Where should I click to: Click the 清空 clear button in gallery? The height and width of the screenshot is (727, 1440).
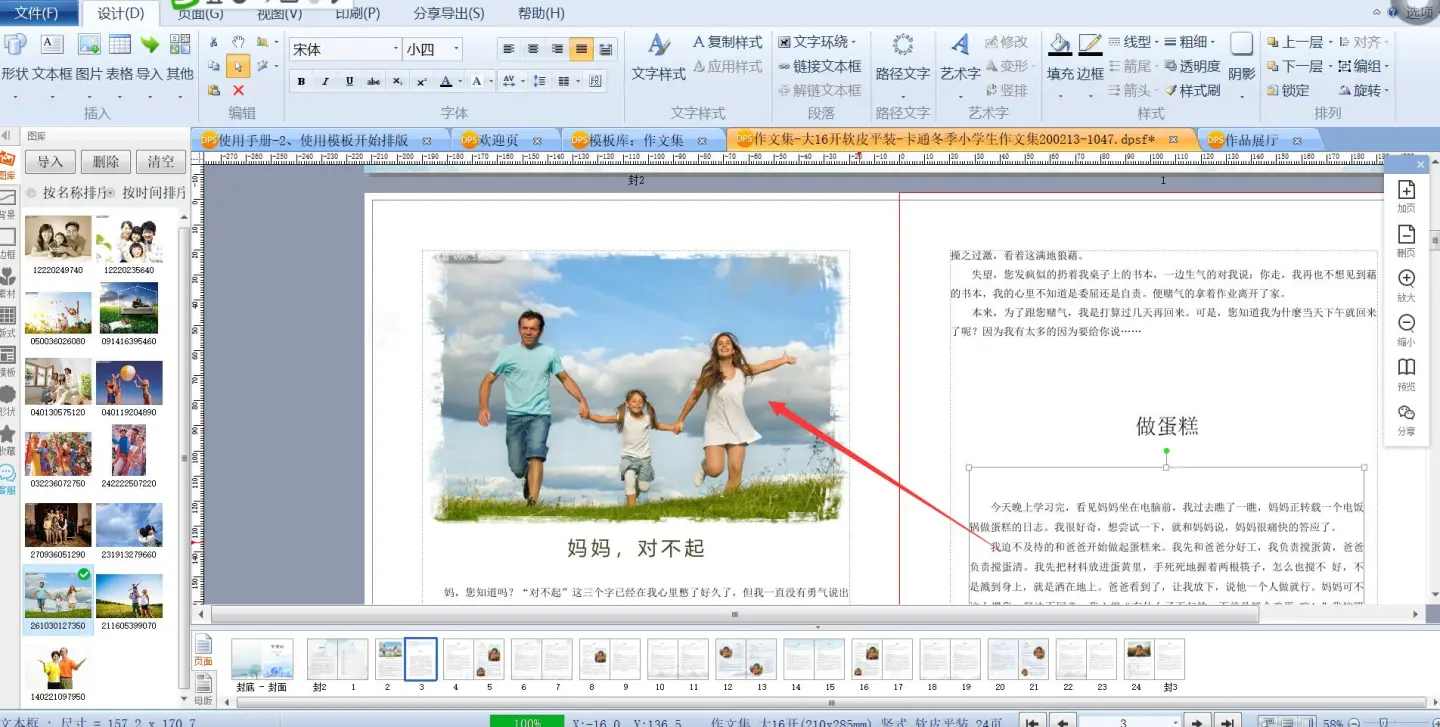[160, 162]
